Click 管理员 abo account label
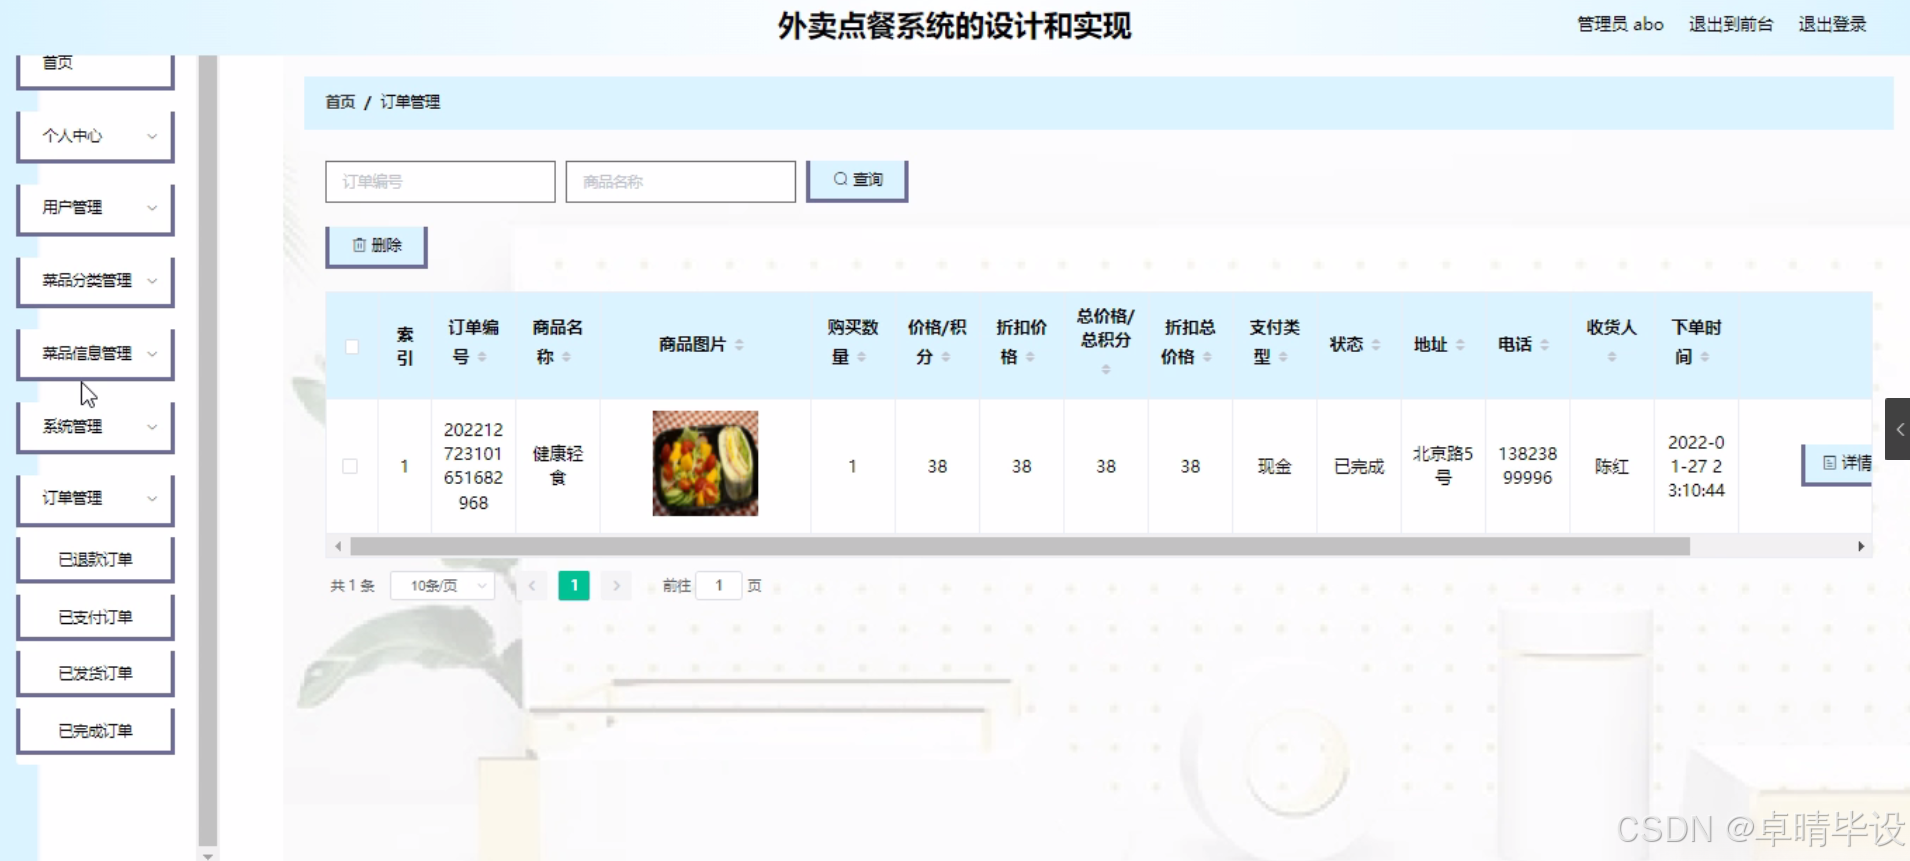This screenshot has height=861, width=1910. click(1620, 24)
